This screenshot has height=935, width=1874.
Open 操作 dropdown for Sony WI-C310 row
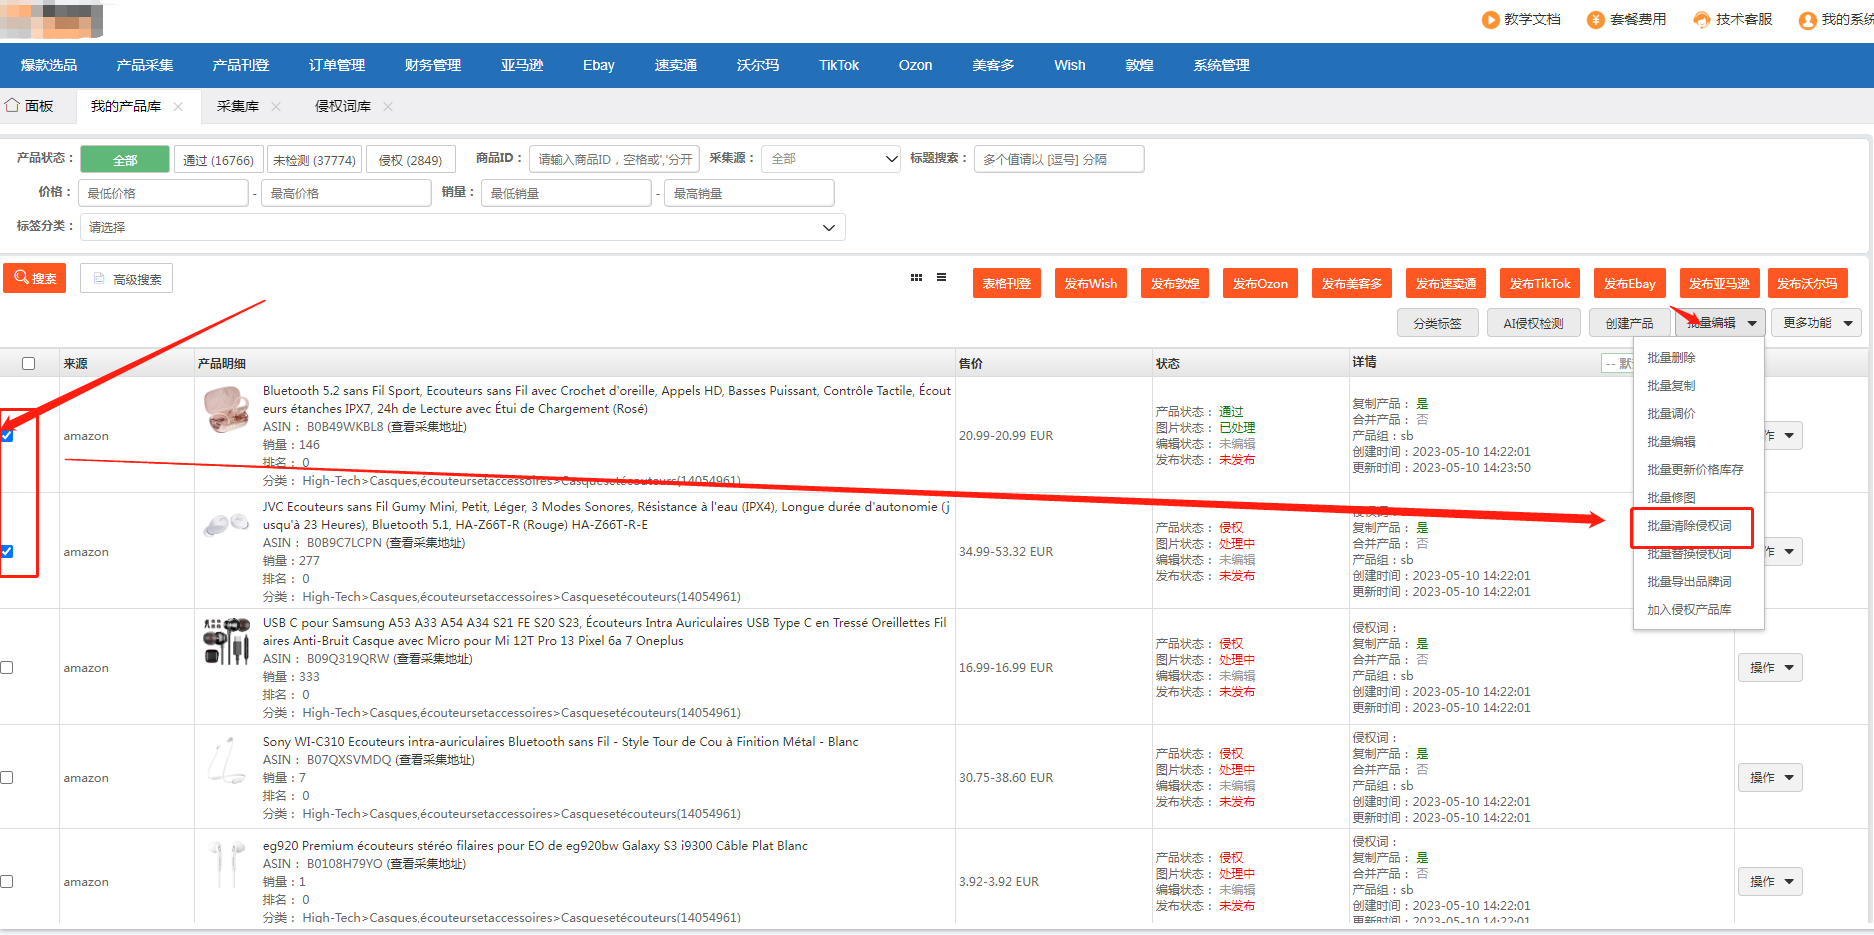click(x=1770, y=777)
